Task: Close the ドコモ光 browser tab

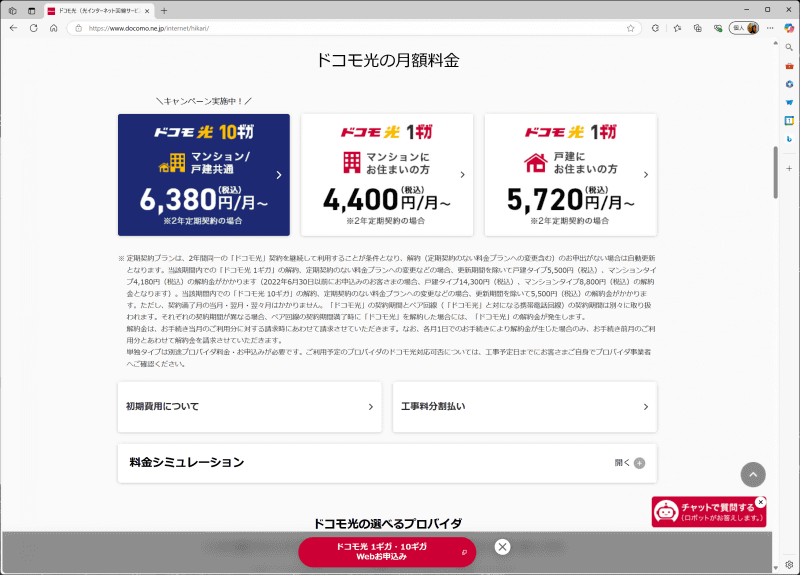Action: tap(147, 11)
